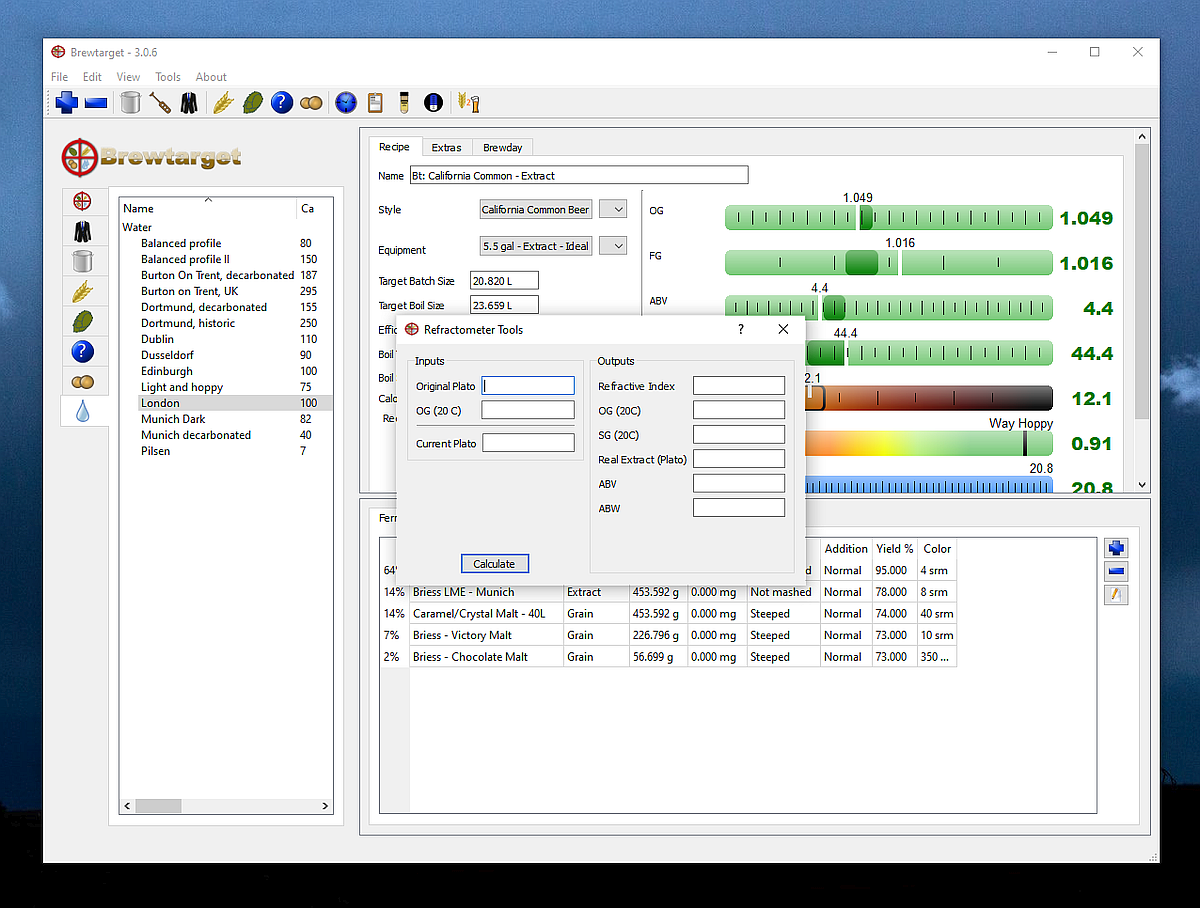Close the Refractometer Tools dialog

[783, 329]
